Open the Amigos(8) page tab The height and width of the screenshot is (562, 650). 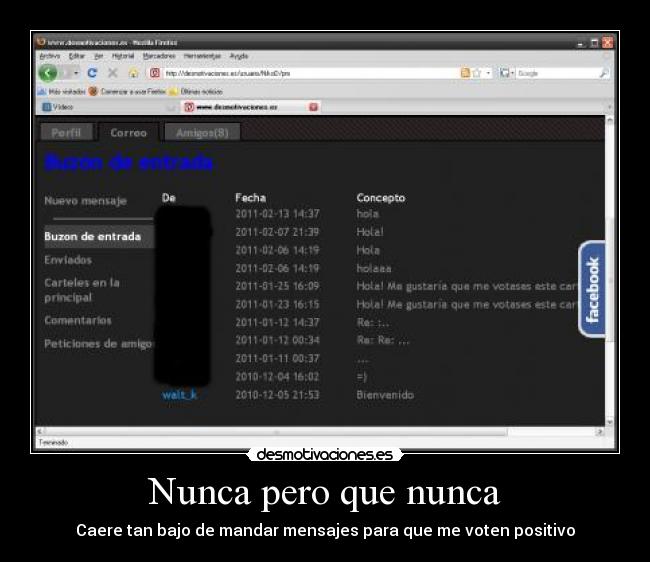(x=202, y=133)
